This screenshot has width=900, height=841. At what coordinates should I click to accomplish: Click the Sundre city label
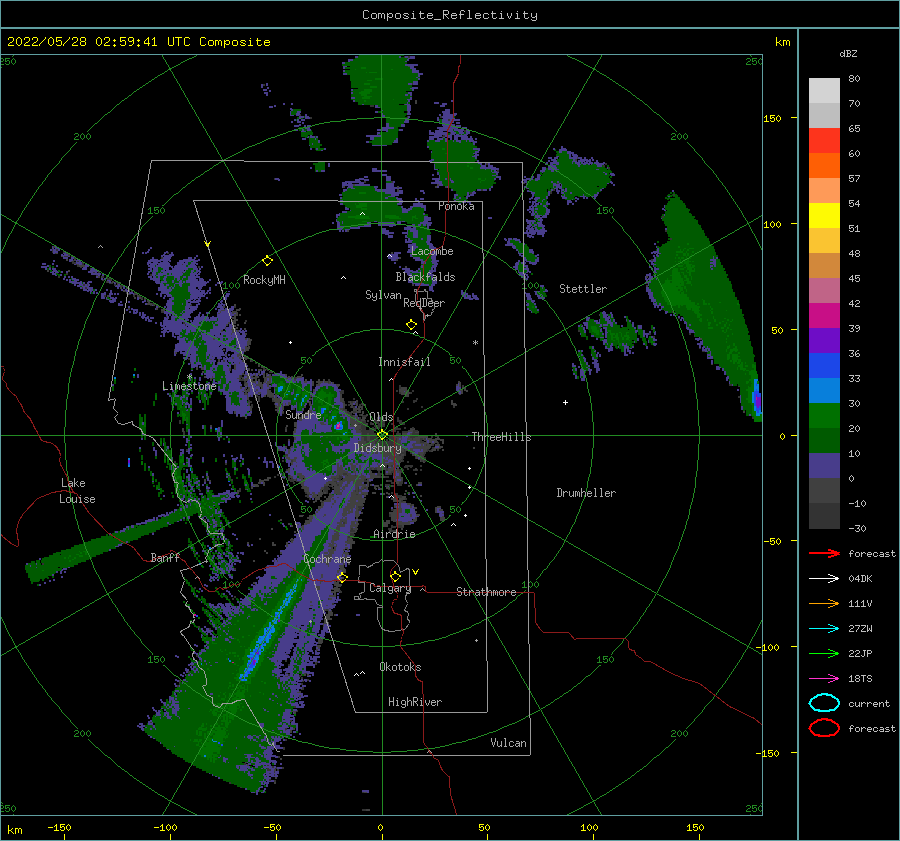point(303,415)
